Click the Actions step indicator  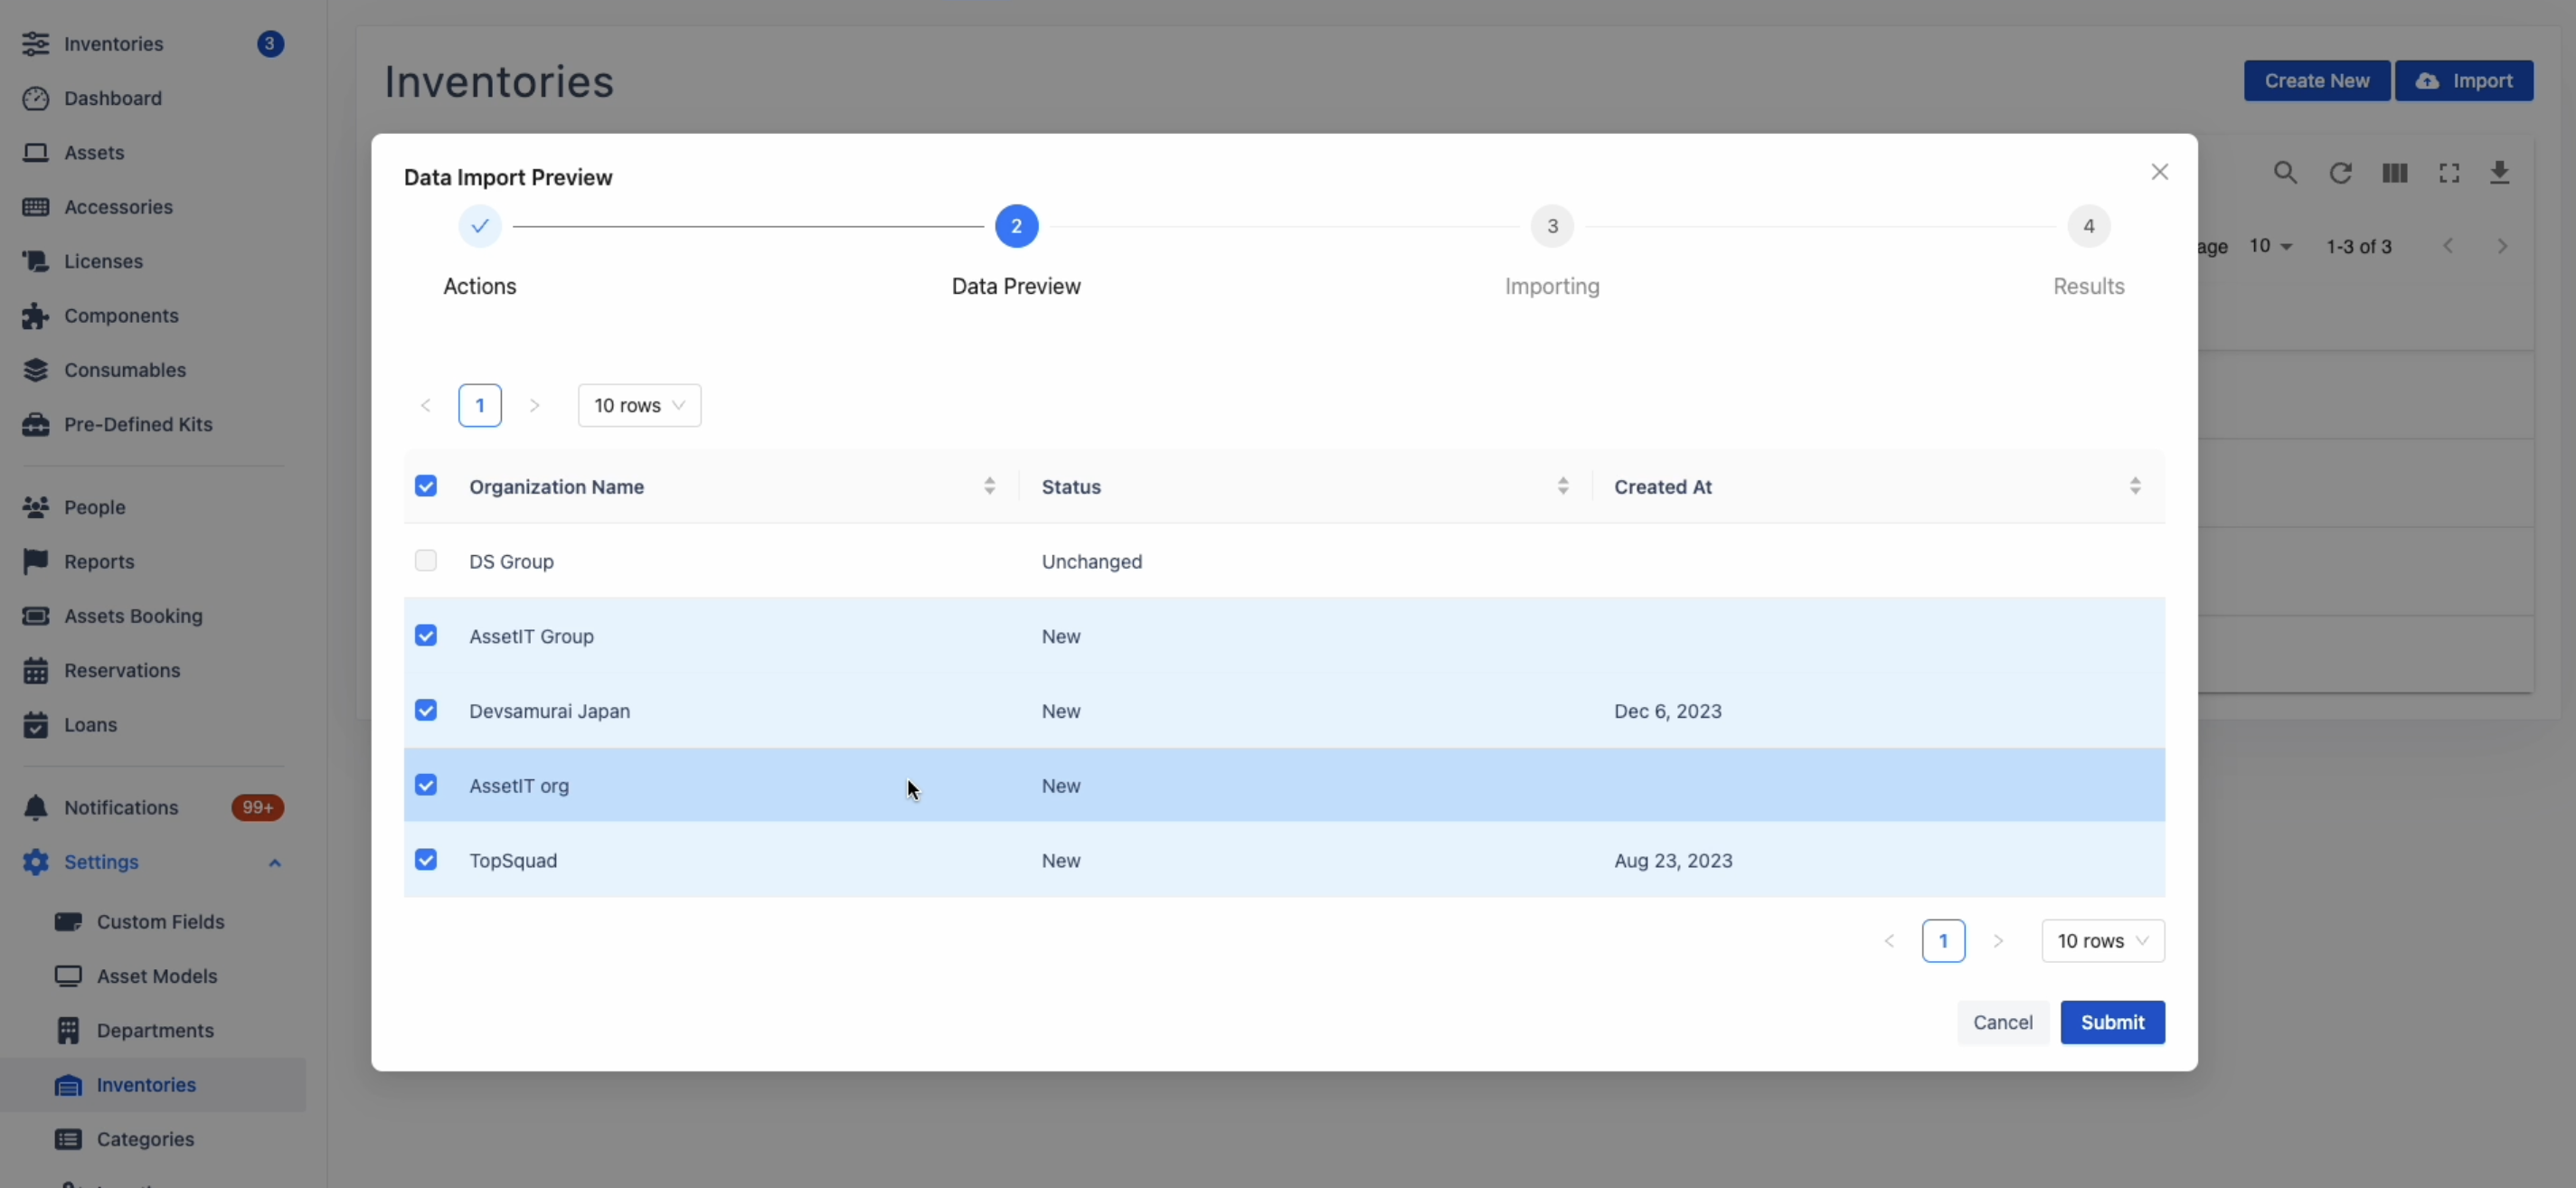coord(480,226)
